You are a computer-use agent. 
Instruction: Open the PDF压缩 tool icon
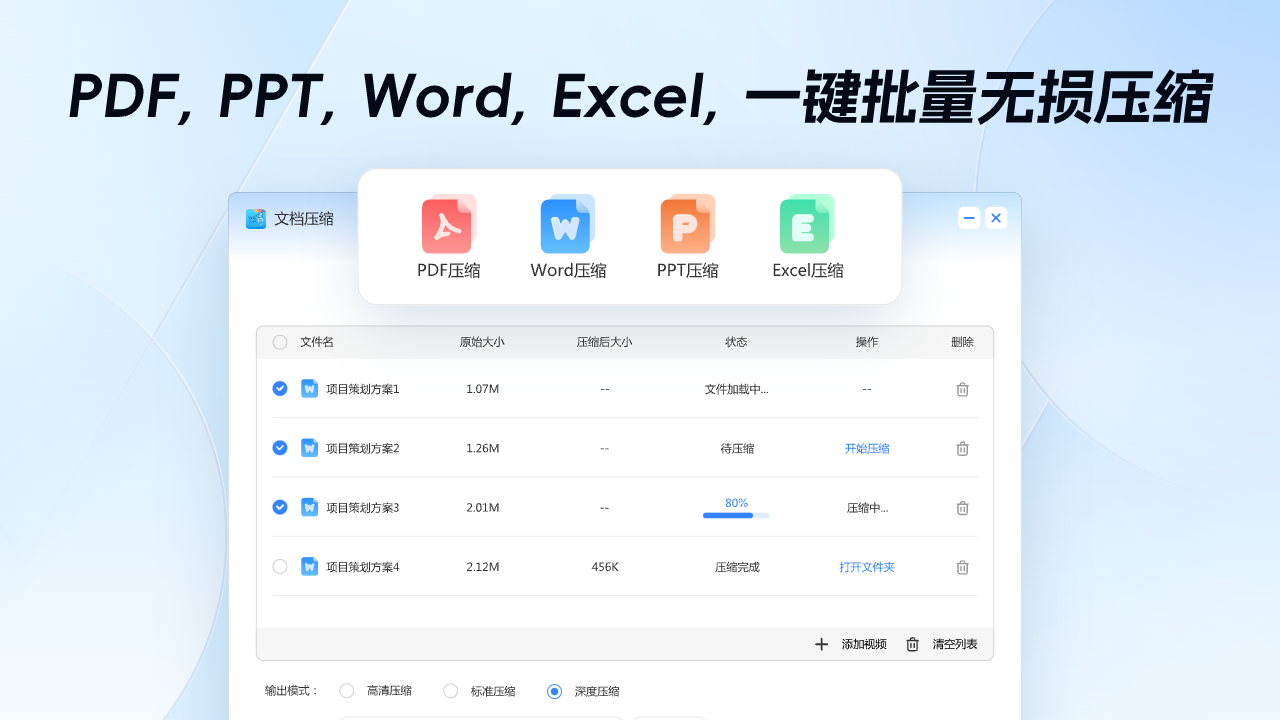(448, 224)
